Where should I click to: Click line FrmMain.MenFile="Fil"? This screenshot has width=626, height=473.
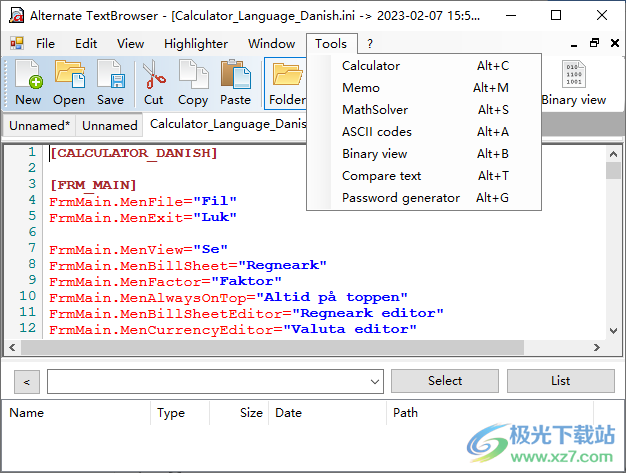(x=143, y=201)
